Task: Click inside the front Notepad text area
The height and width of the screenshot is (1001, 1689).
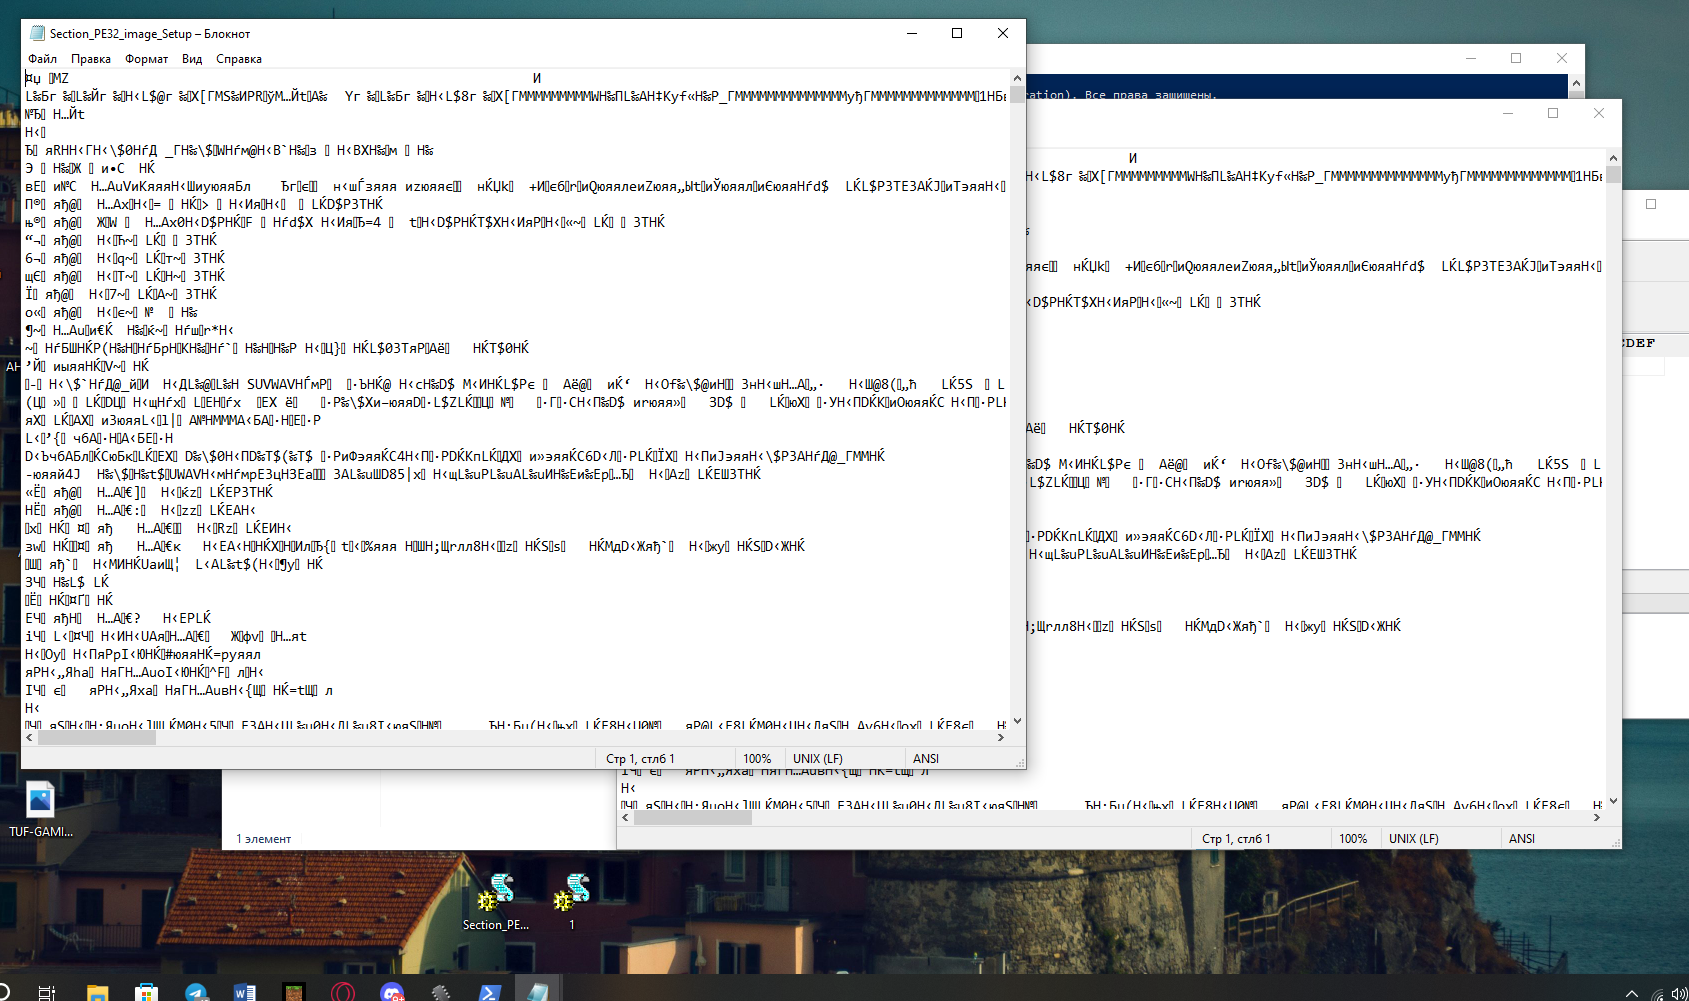Action: 515,399
